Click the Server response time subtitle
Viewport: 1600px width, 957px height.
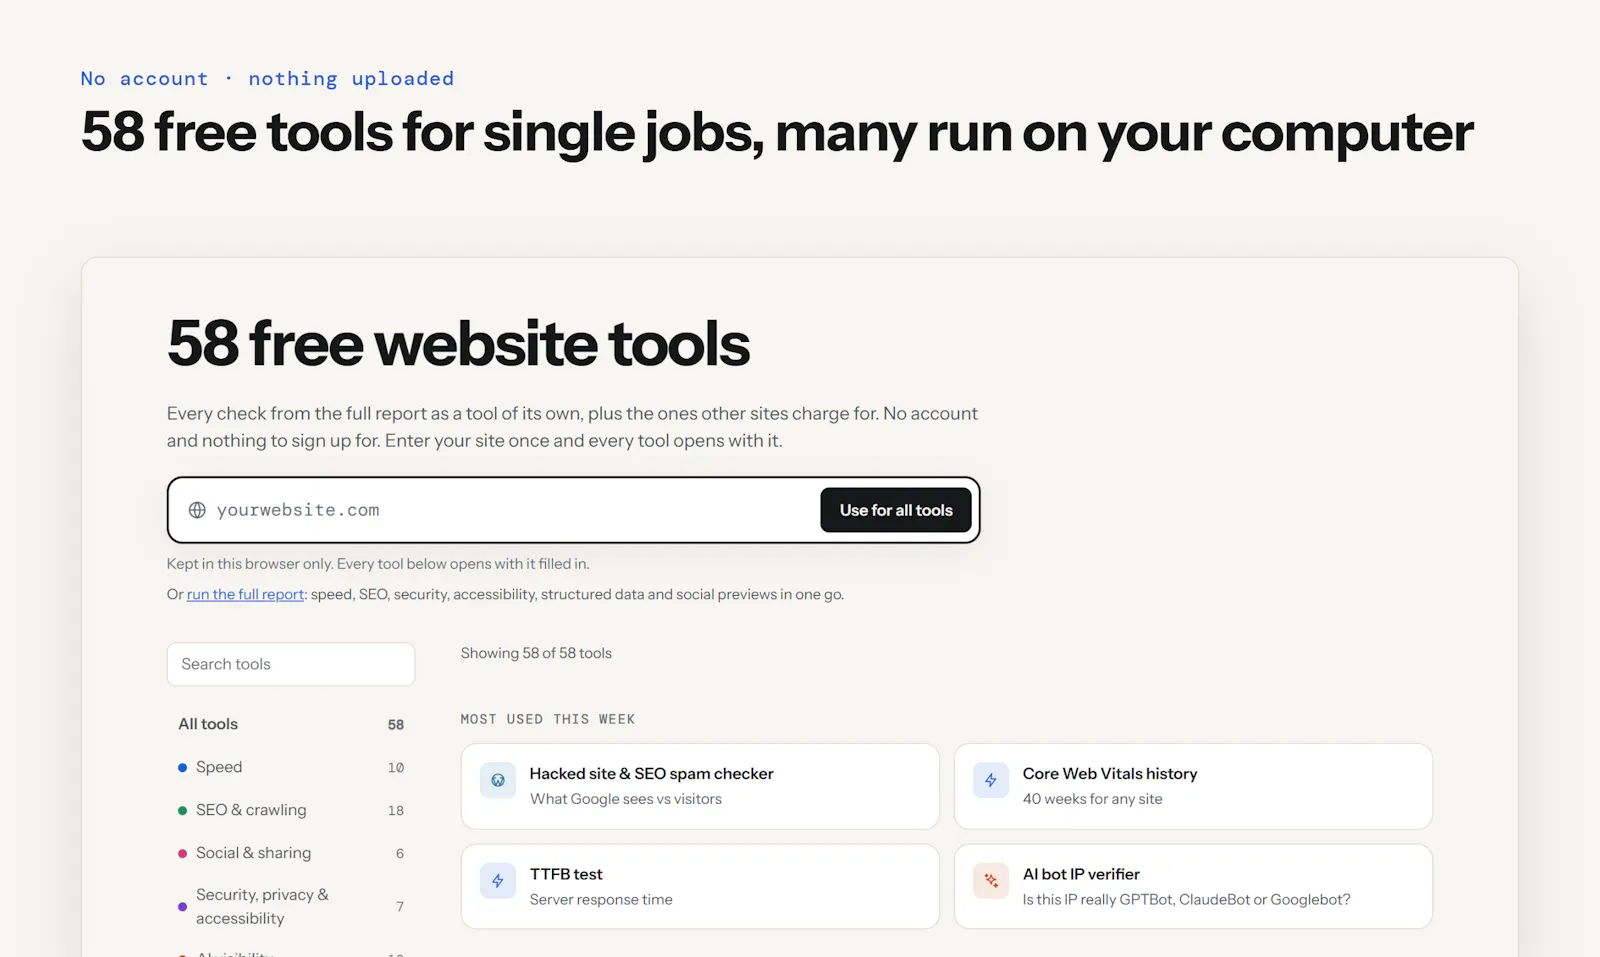pos(601,900)
